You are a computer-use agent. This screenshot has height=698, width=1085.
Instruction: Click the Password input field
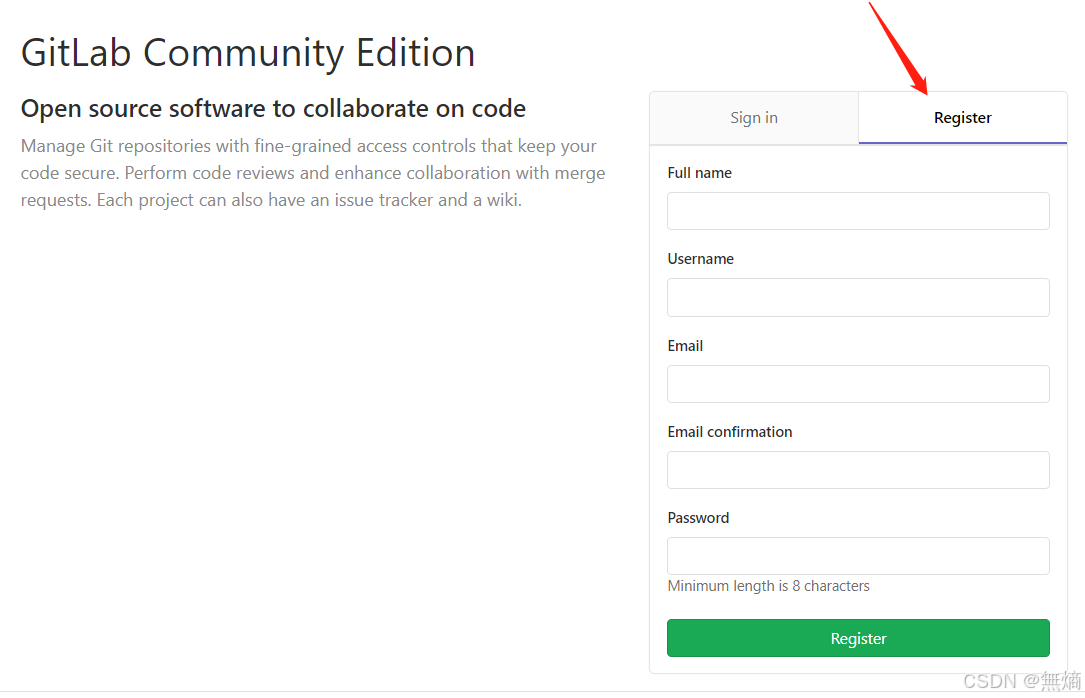click(x=858, y=555)
